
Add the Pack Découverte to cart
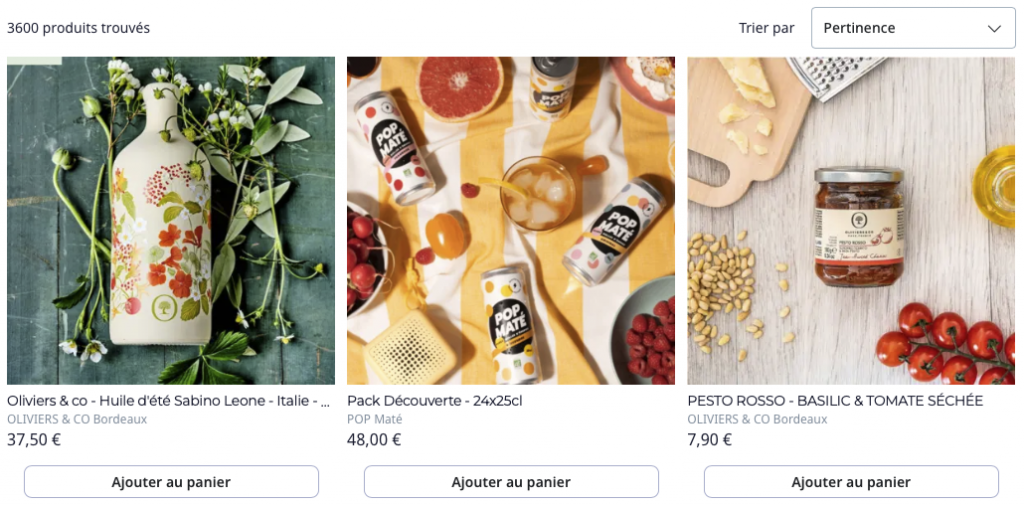coord(511,482)
